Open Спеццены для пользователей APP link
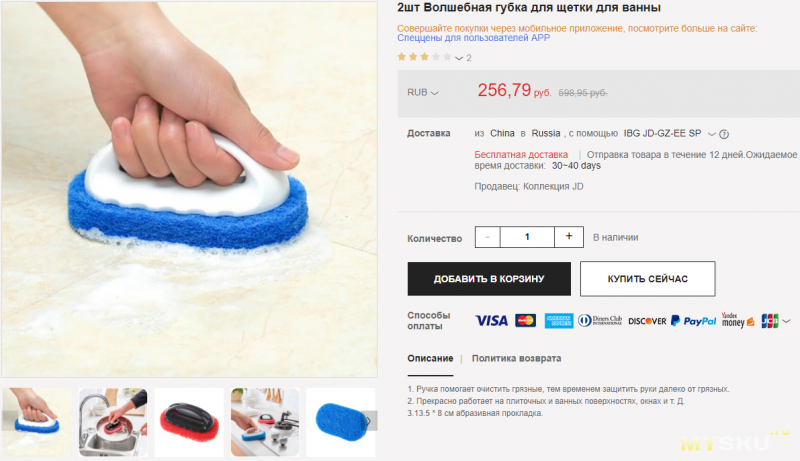 (473, 38)
